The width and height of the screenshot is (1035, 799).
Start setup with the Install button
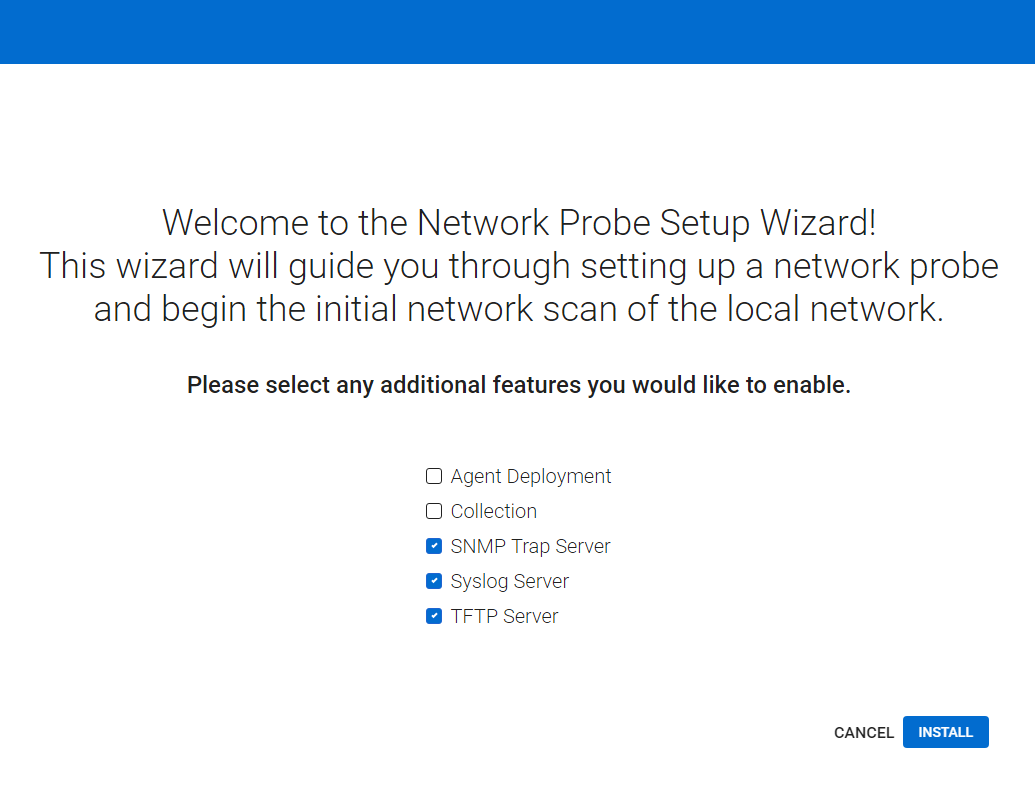pyautogui.click(x=945, y=732)
